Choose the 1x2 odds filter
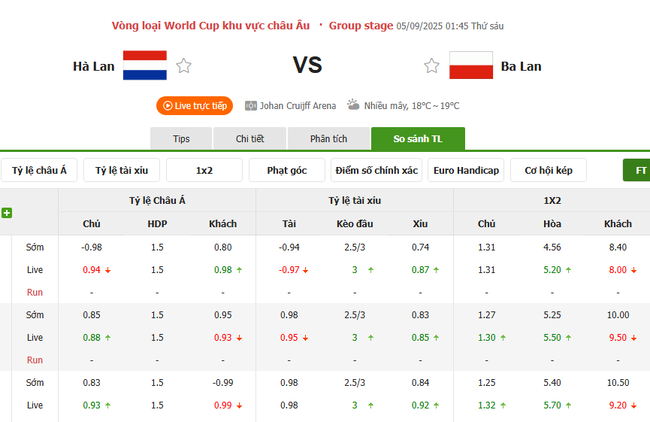The height and width of the screenshot is (422, 650). [204, 171]
